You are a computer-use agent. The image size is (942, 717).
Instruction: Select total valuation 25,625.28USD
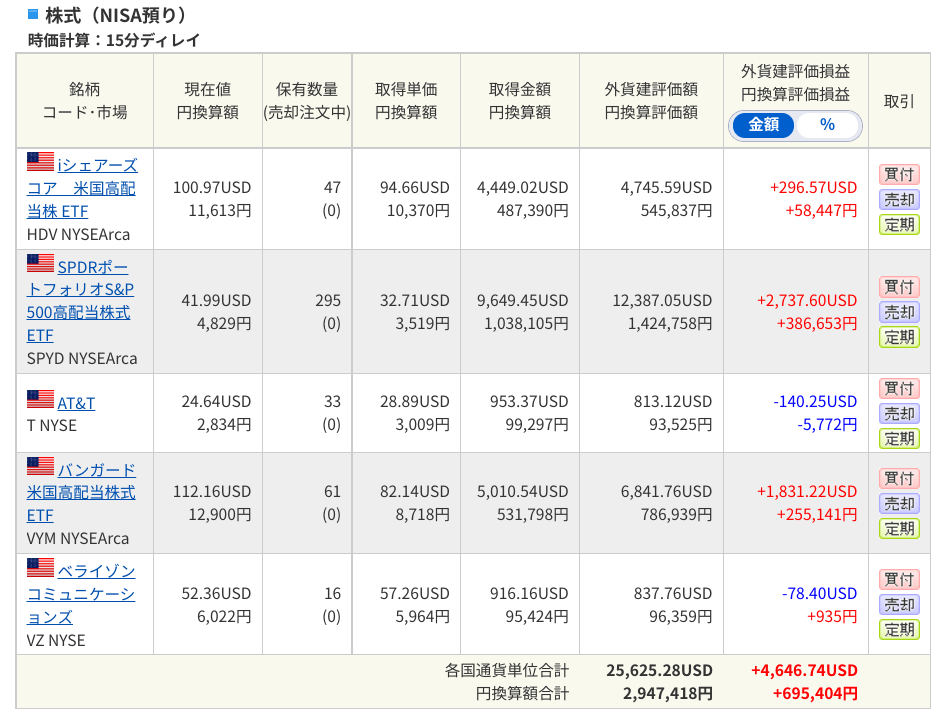[659, 671]
